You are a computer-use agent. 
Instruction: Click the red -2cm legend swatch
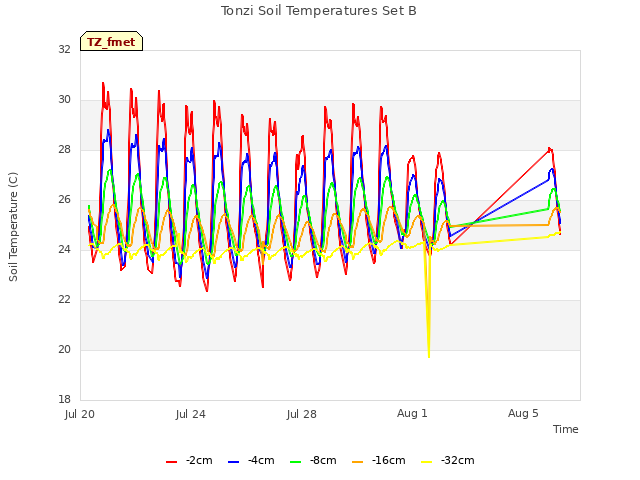(171, 462)
